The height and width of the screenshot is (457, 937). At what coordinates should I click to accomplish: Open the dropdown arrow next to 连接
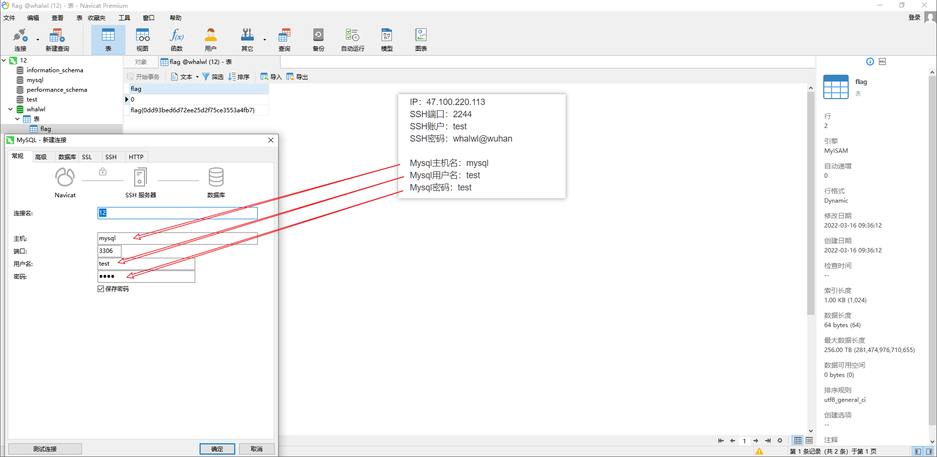pos(37,39)
